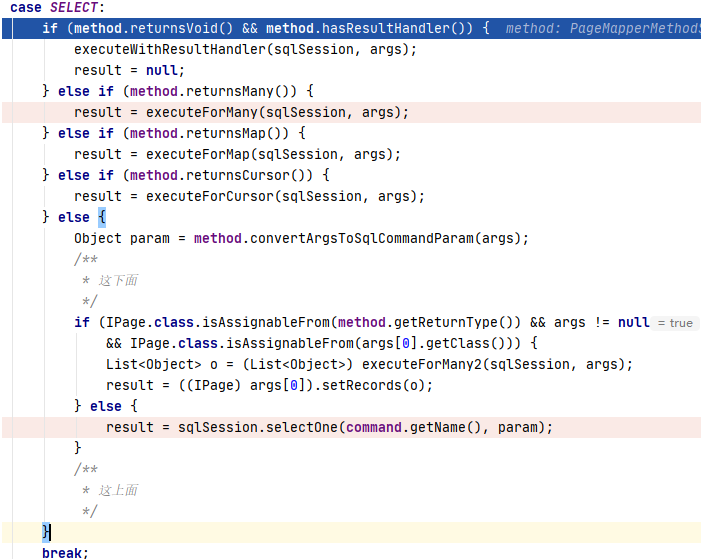Screen dimensions: 704x559
Task: Click 'executeForMany2(sqlSession, args);' call
Action: point(497,365)
